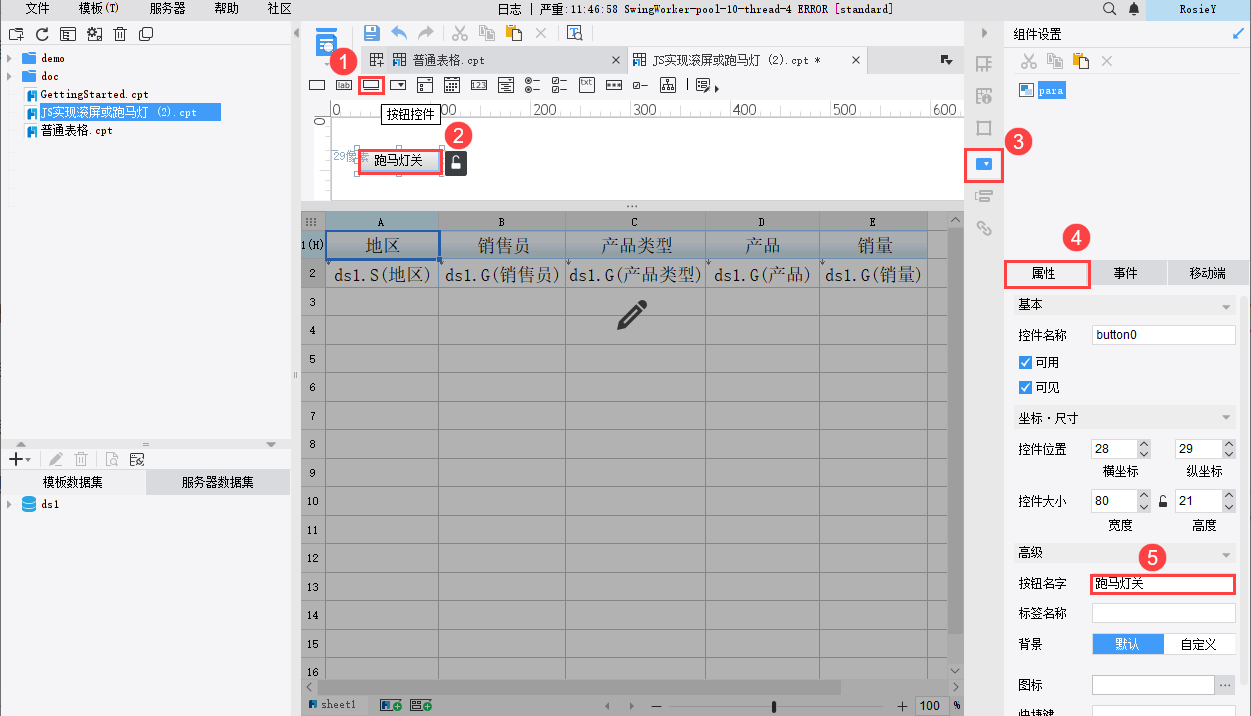
Task: Open the 文件 menu
Action: [x=37, y=8]
